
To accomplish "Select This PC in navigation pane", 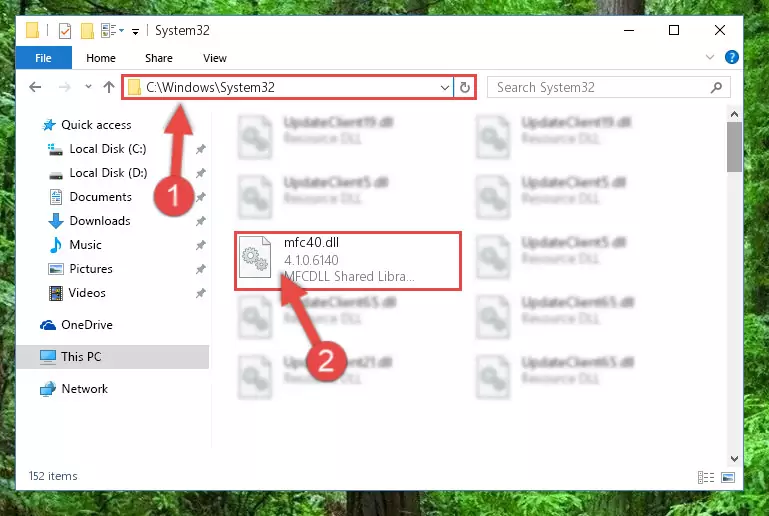I will tap(112, 357).
